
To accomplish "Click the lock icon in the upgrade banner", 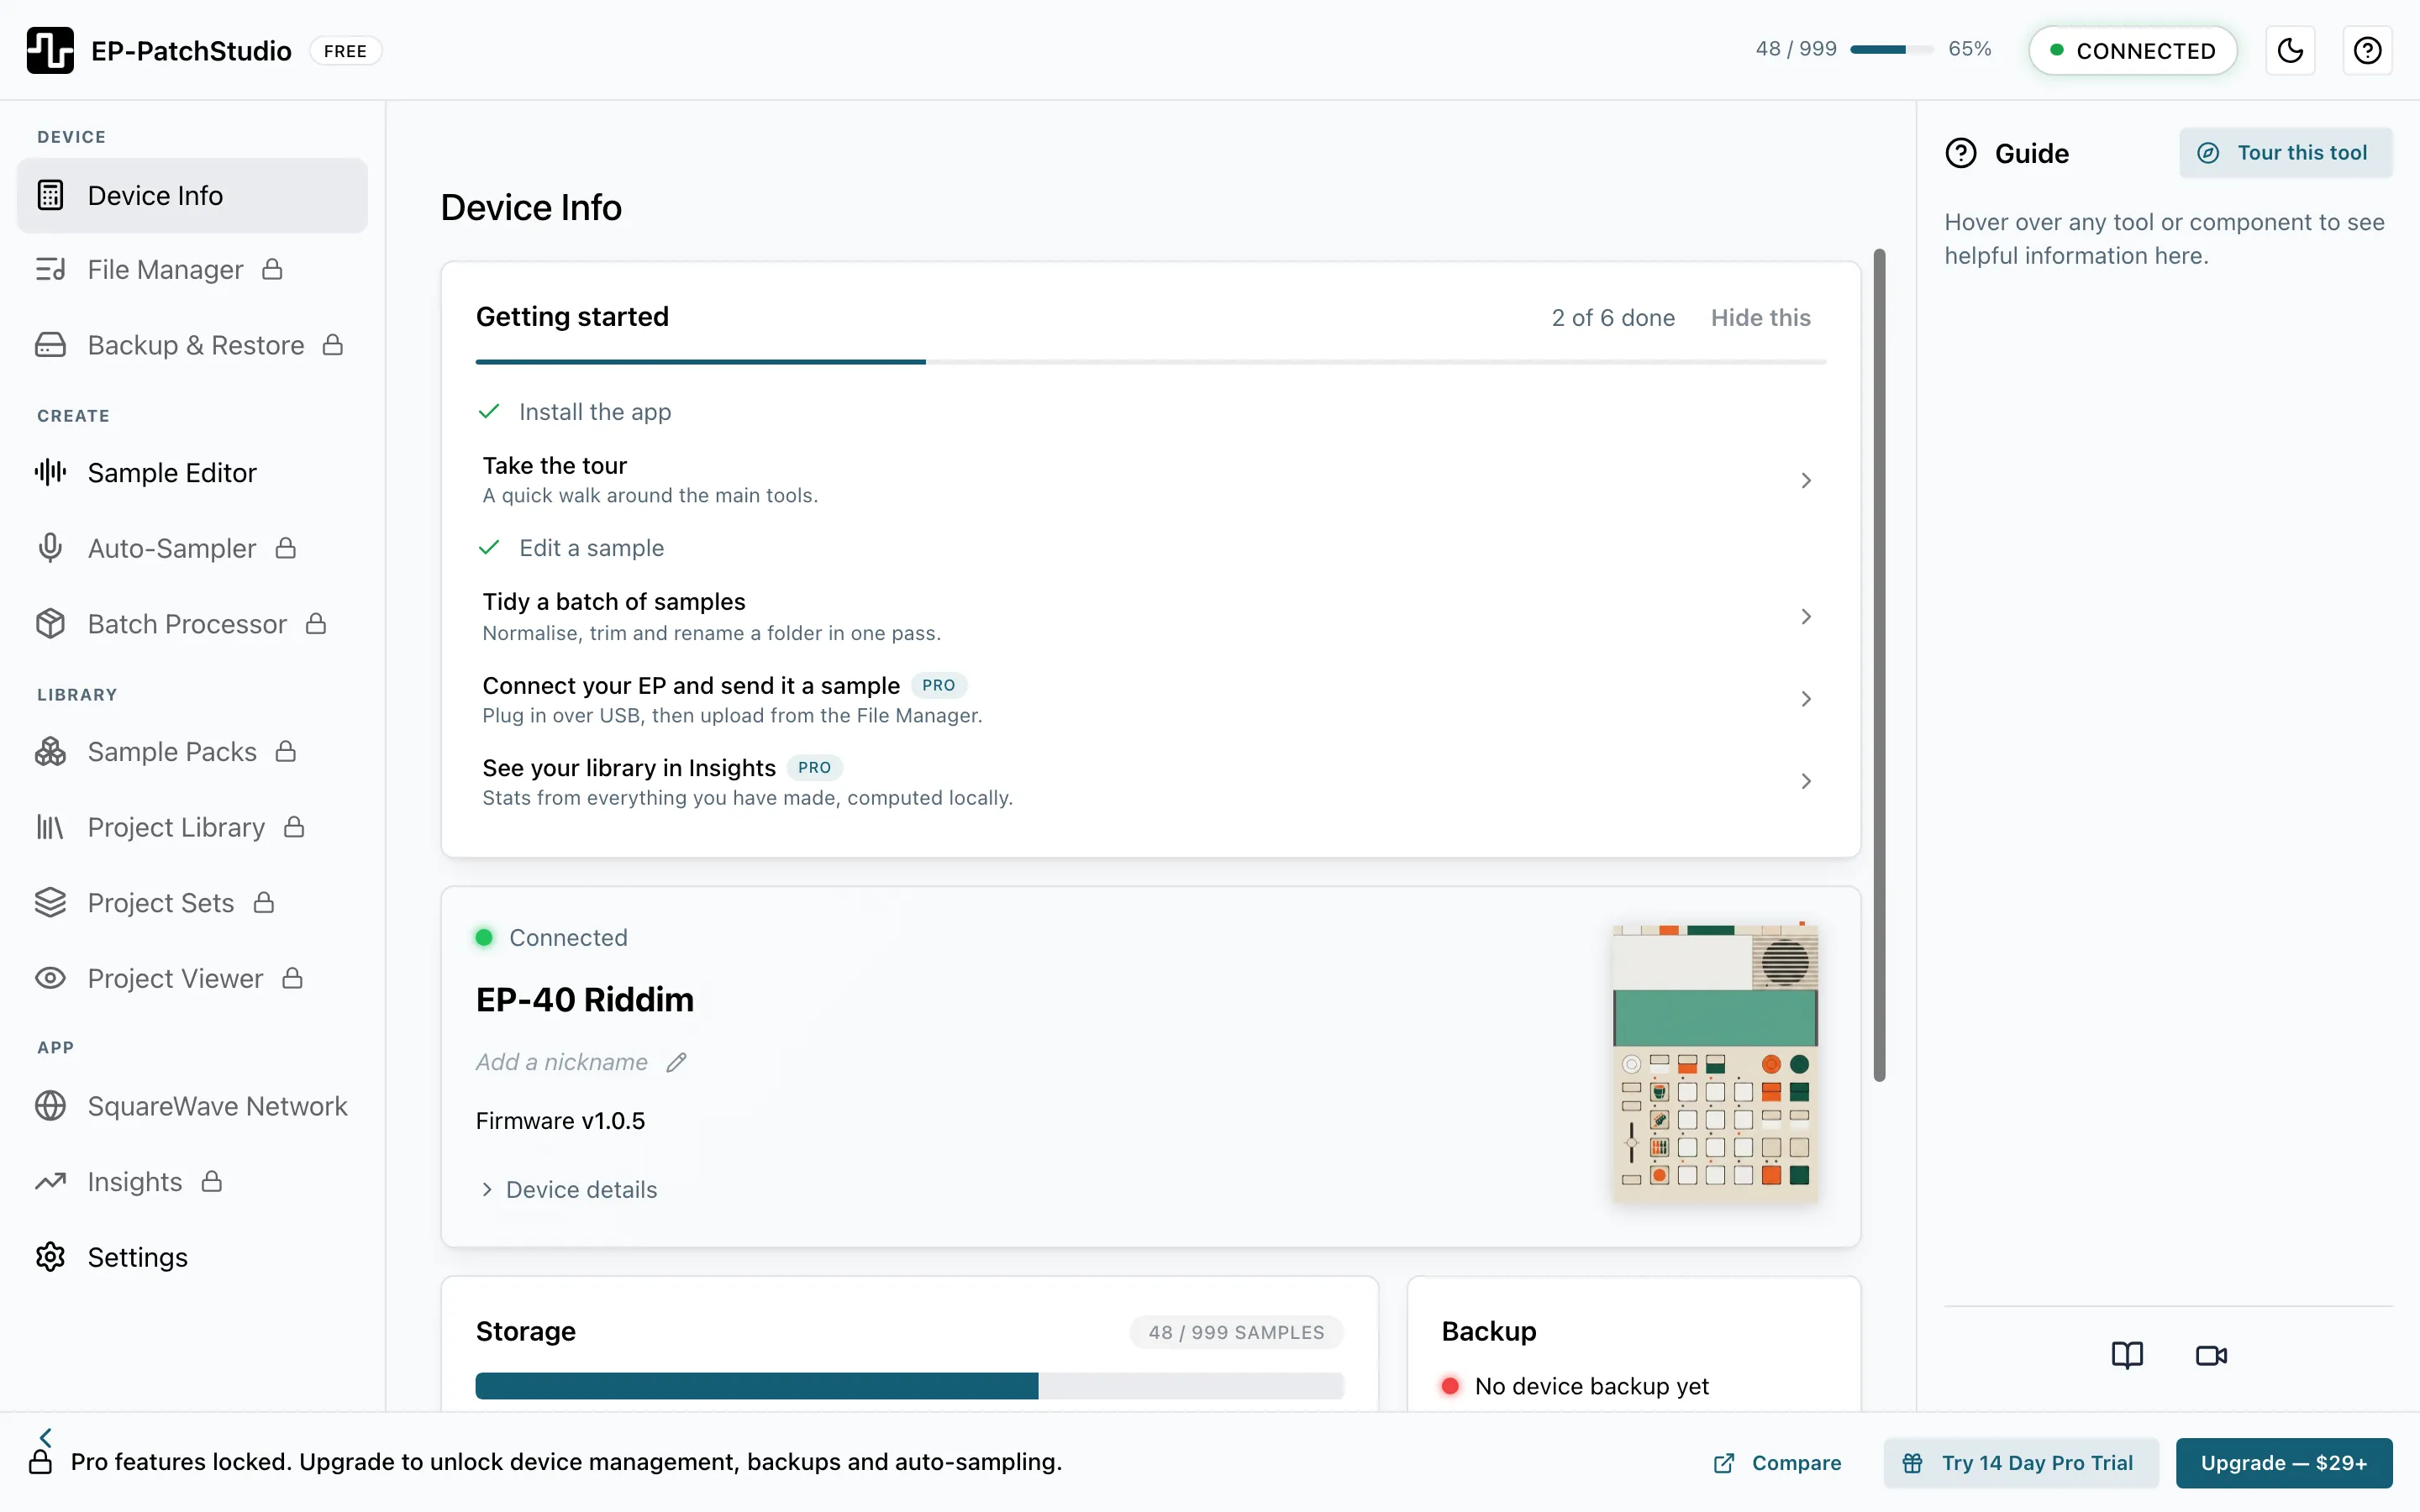I will coord(41,1462).
